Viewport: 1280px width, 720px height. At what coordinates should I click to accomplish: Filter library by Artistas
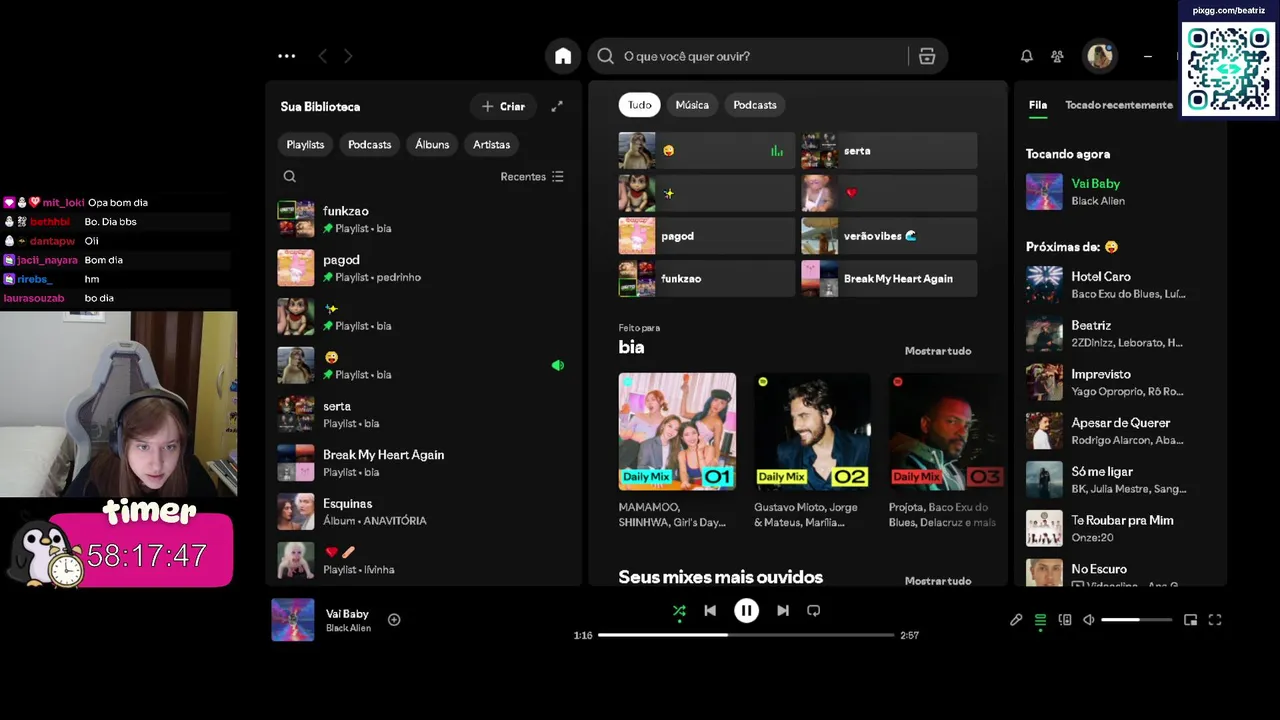491,145
